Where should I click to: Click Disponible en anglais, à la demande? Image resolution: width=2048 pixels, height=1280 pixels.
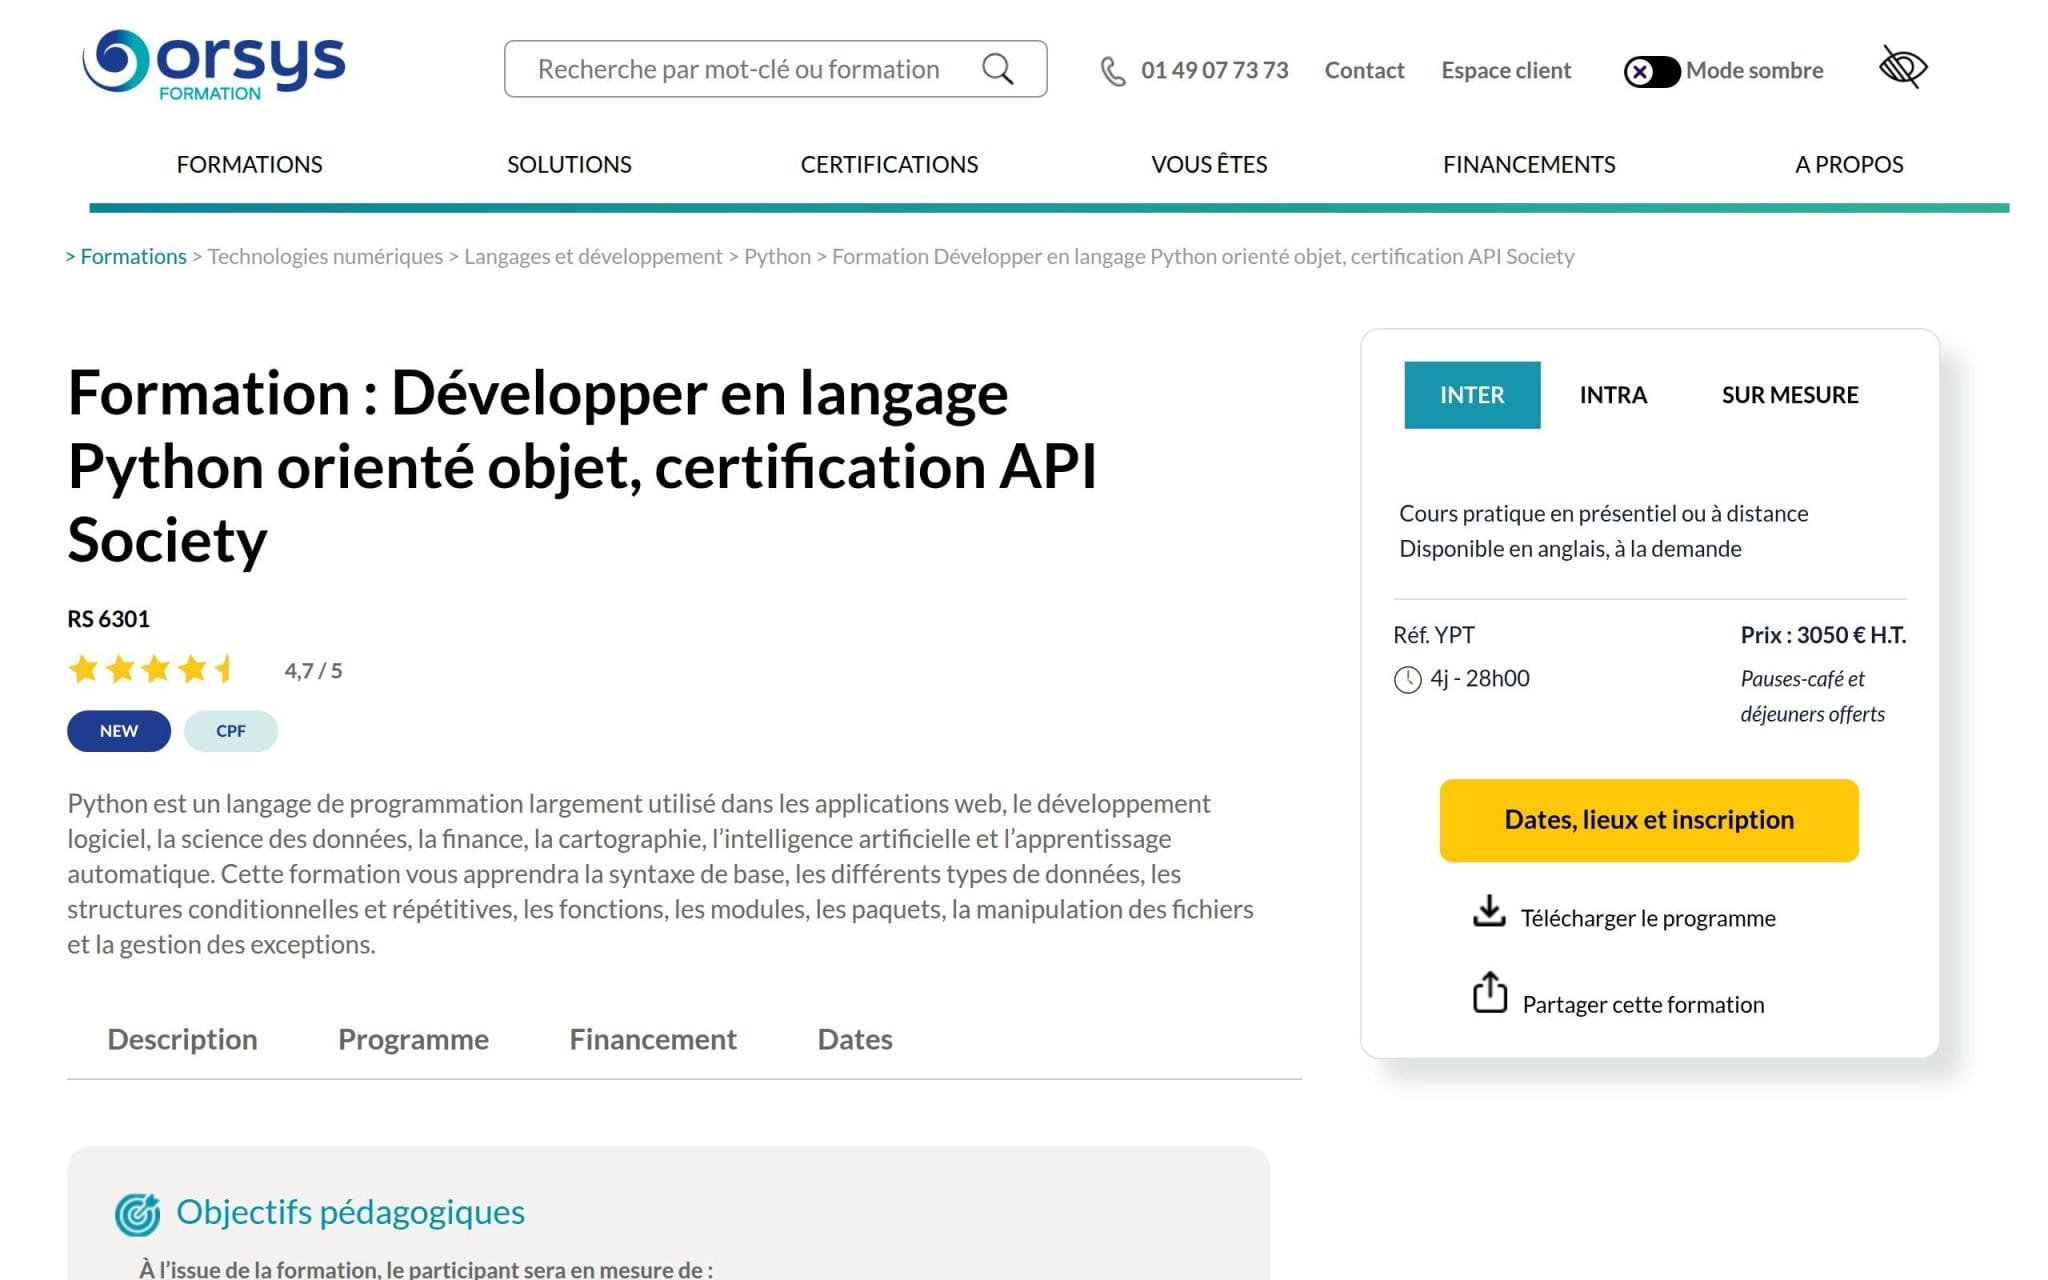pos(1570,548)
